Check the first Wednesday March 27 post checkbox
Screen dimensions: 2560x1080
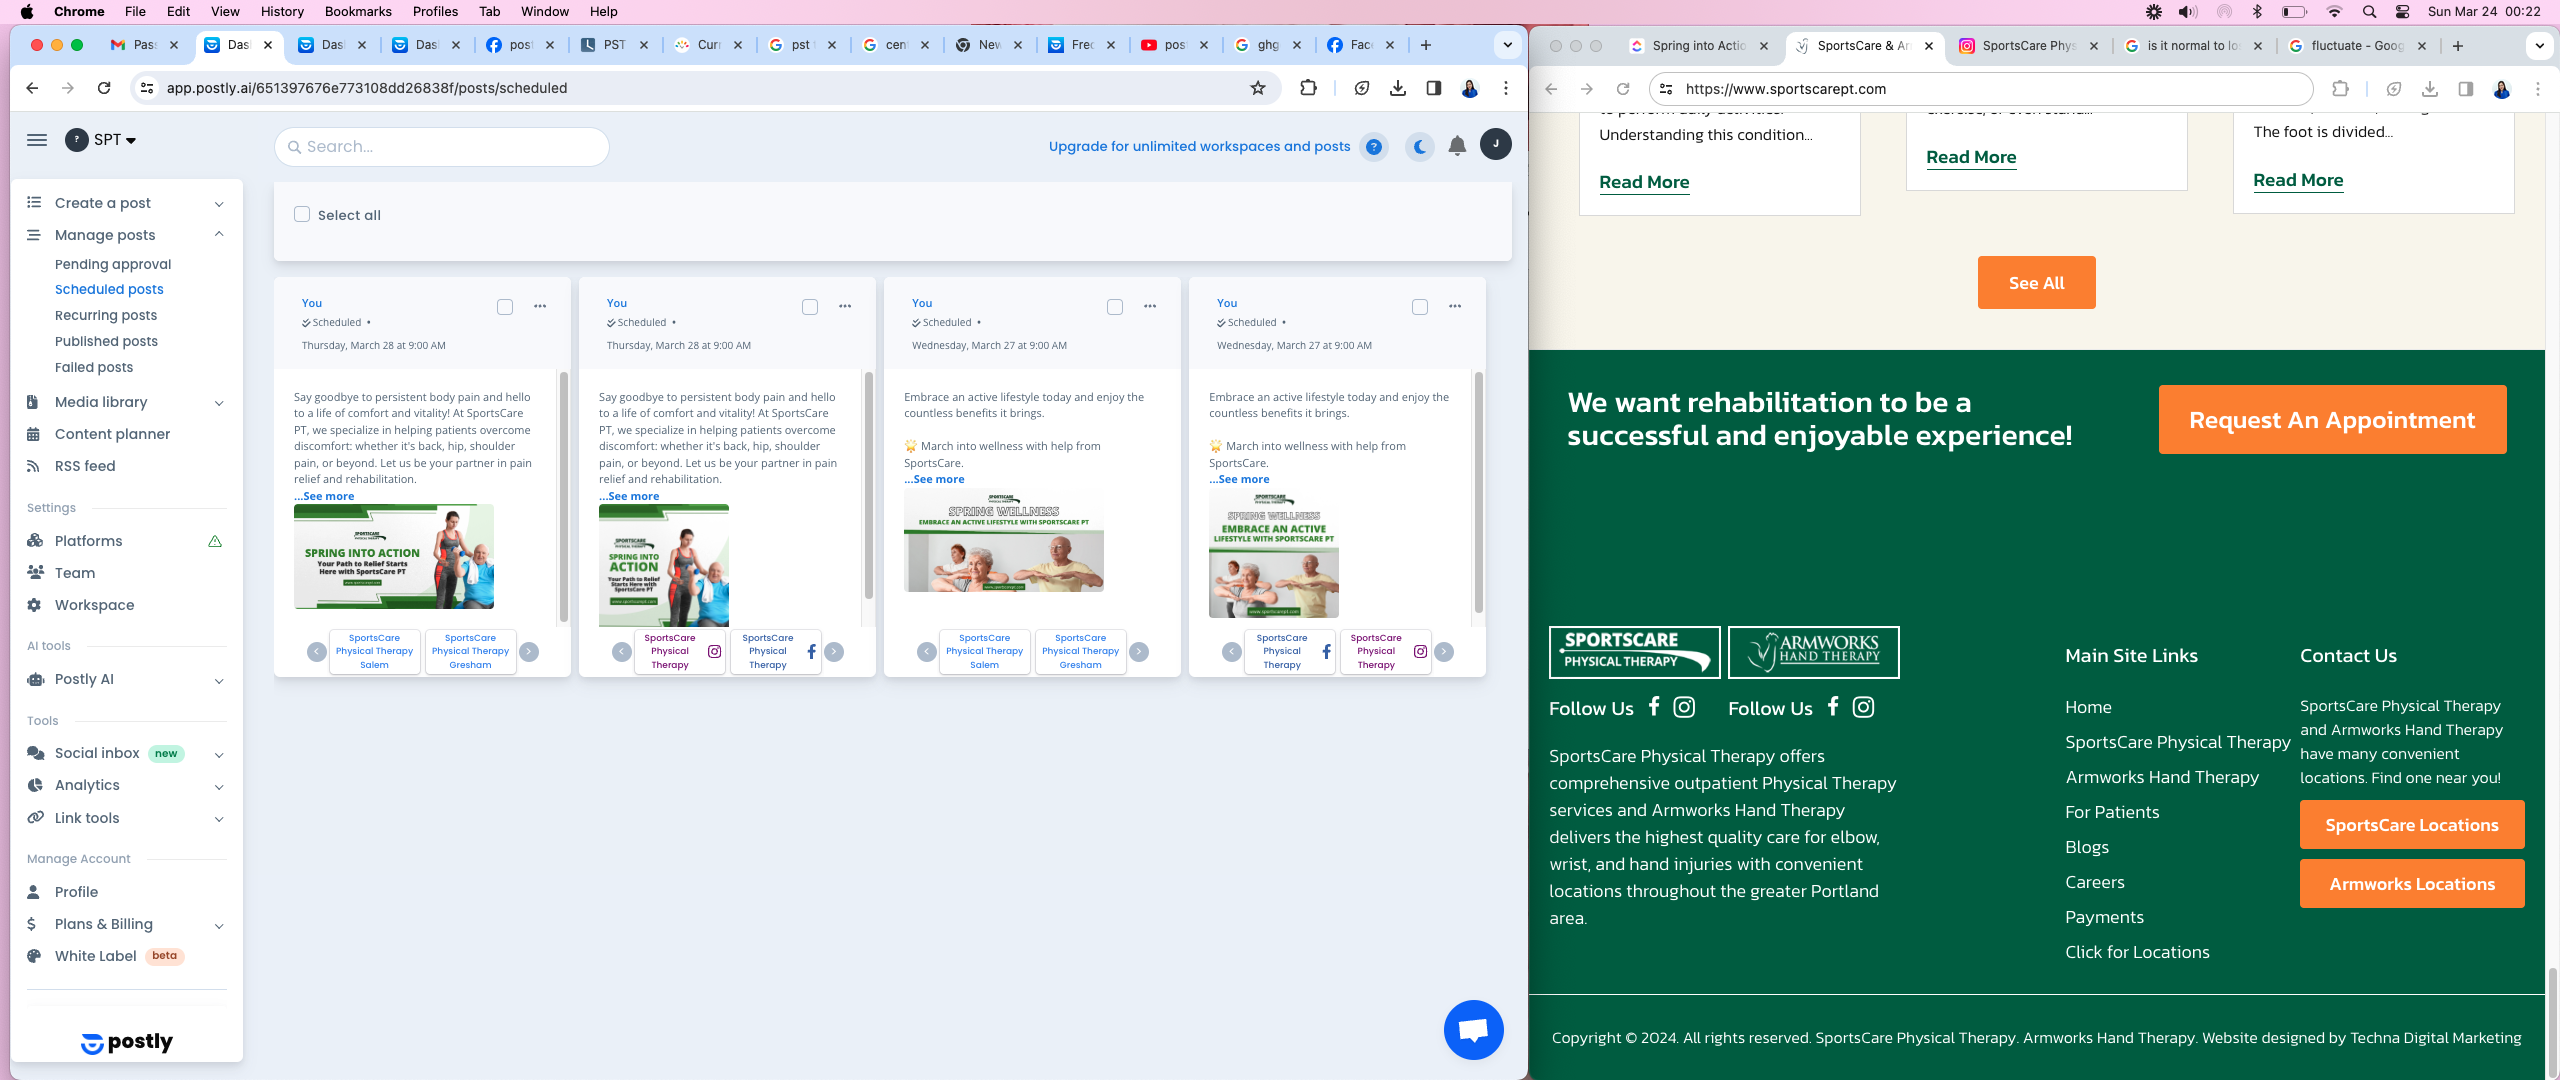click(x=1115, y=307)
